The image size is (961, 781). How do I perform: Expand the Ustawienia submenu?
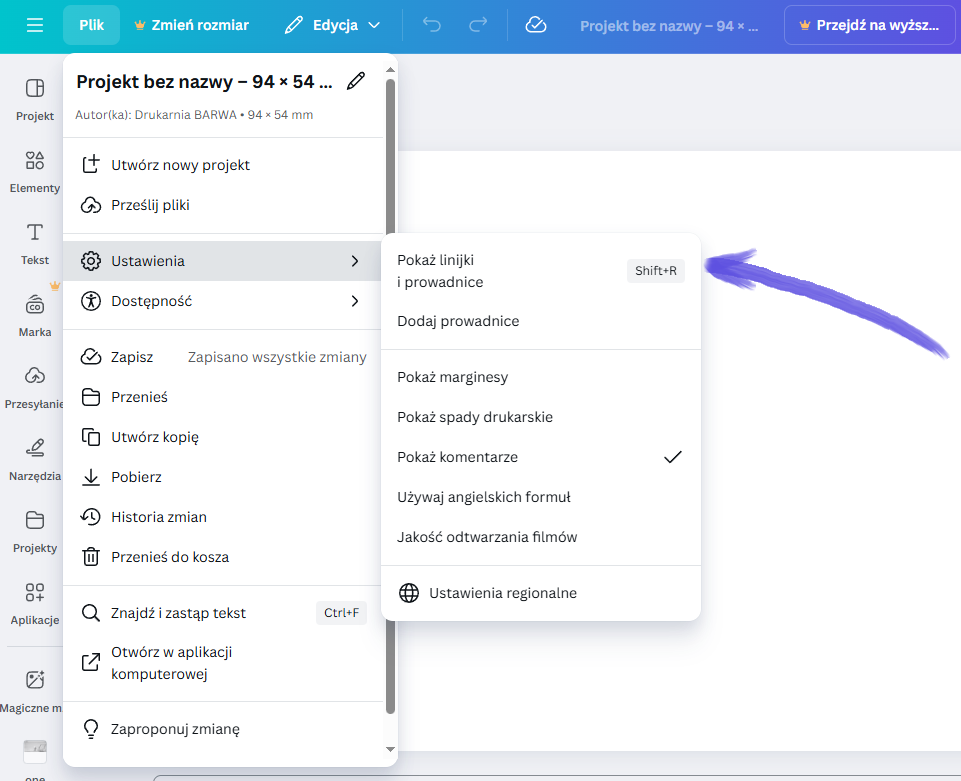[222, 261]
